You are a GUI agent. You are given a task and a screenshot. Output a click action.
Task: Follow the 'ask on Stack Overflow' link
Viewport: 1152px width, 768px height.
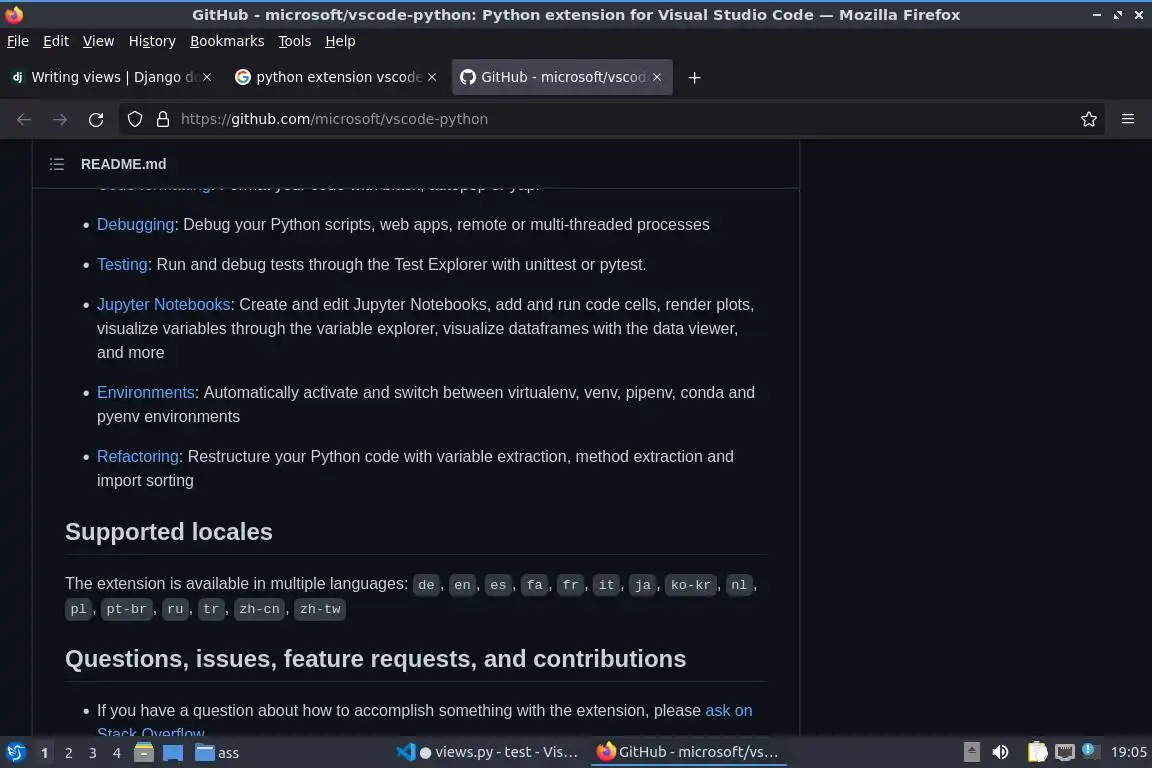(x=728, y=711)
